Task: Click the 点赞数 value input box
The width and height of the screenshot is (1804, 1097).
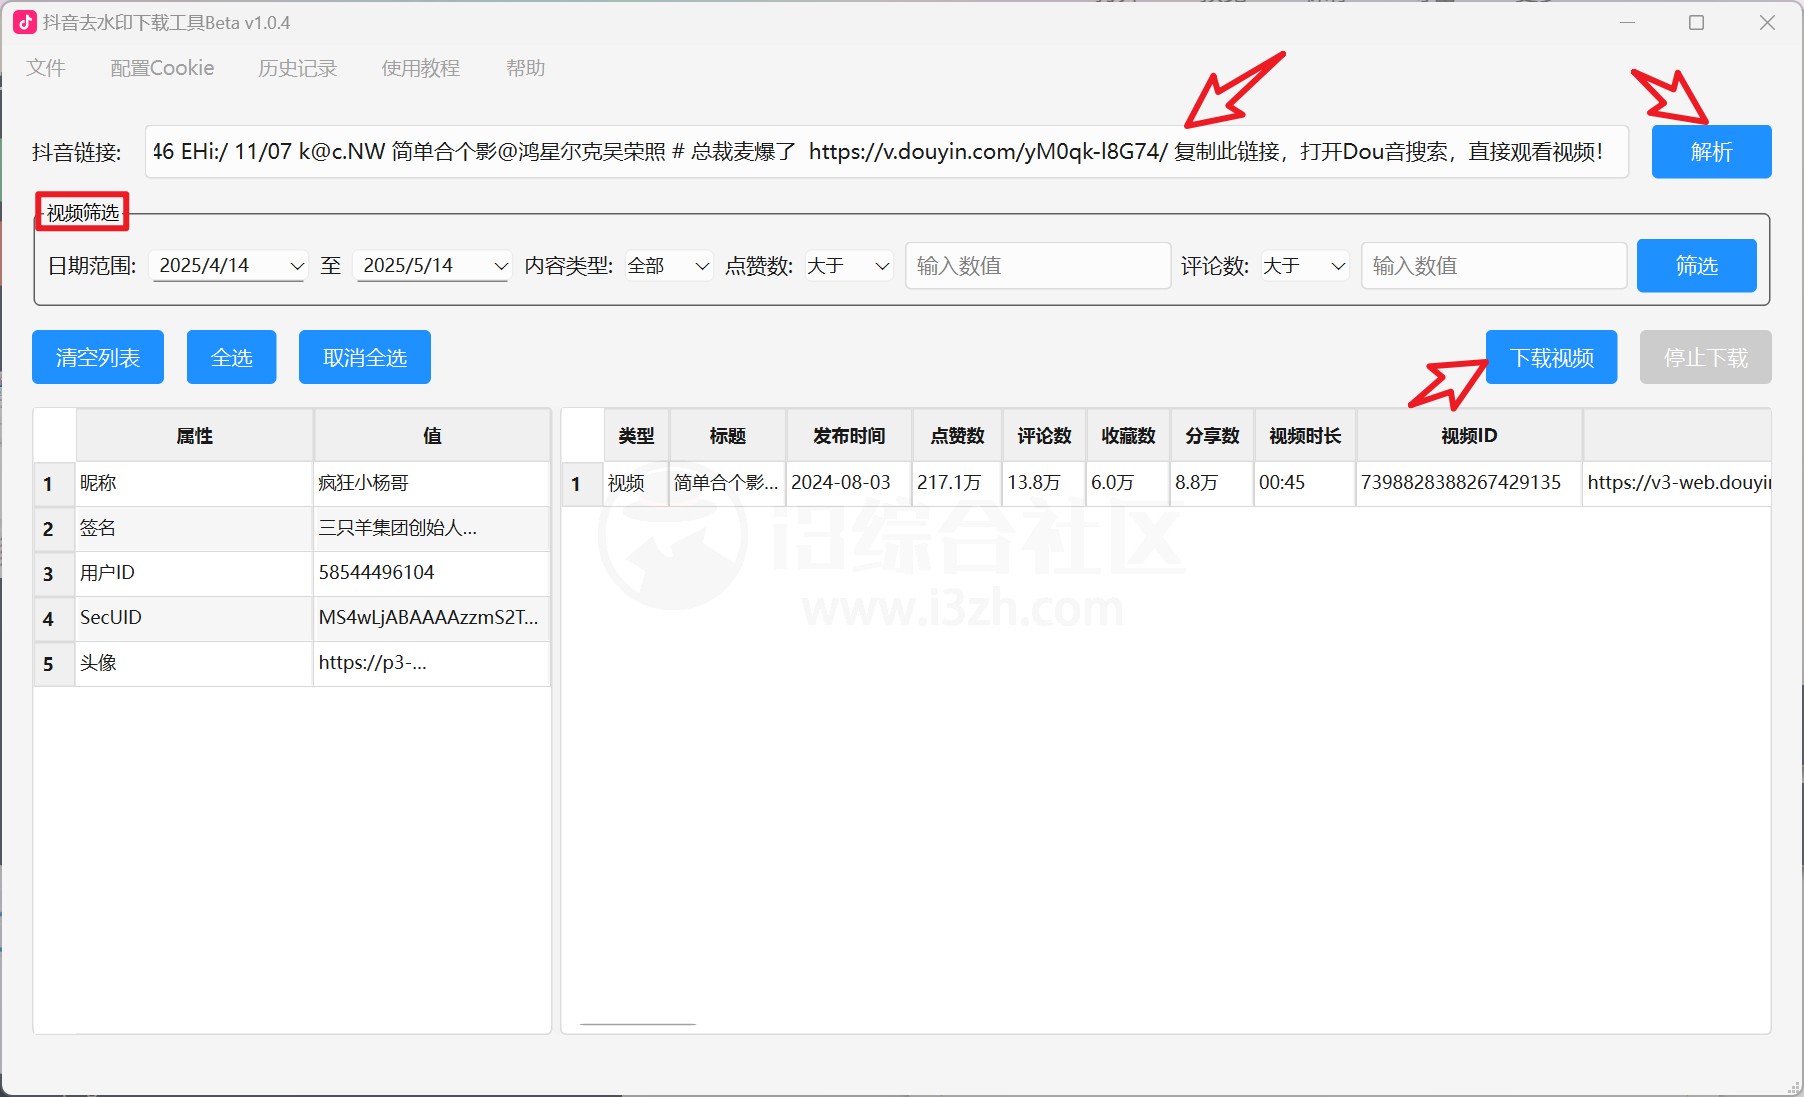Action: (1037, 265)
